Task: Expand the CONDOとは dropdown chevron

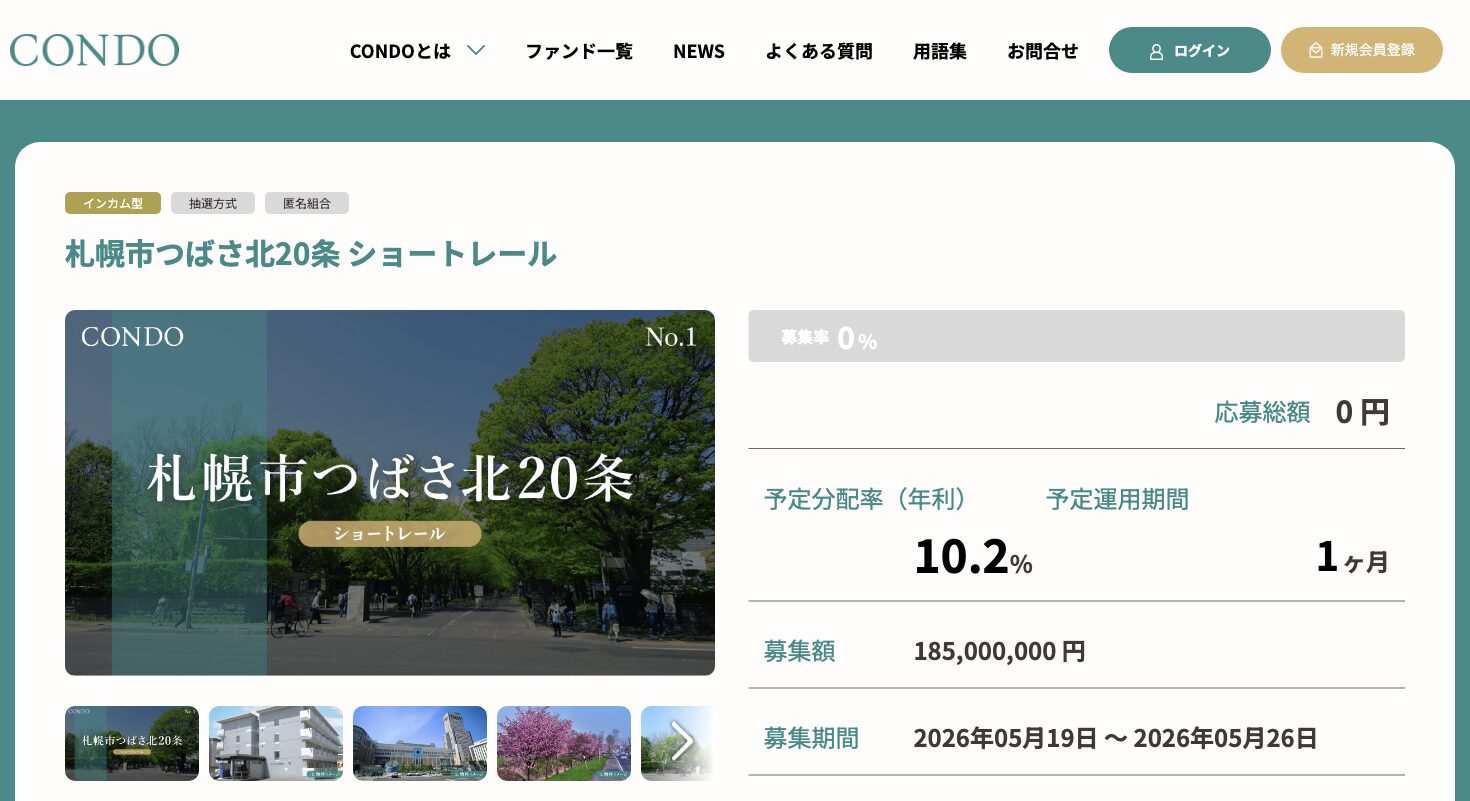Action: click(x=476, y=50)
